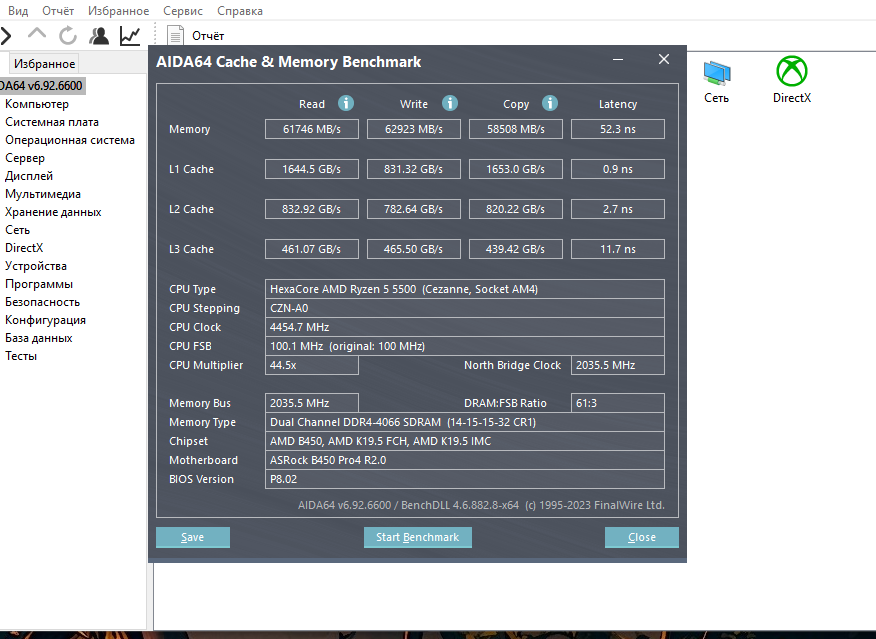Click the forward navigation arrow icon
The height and width of the screenshot is (639, 876).
tap(6, 36)
